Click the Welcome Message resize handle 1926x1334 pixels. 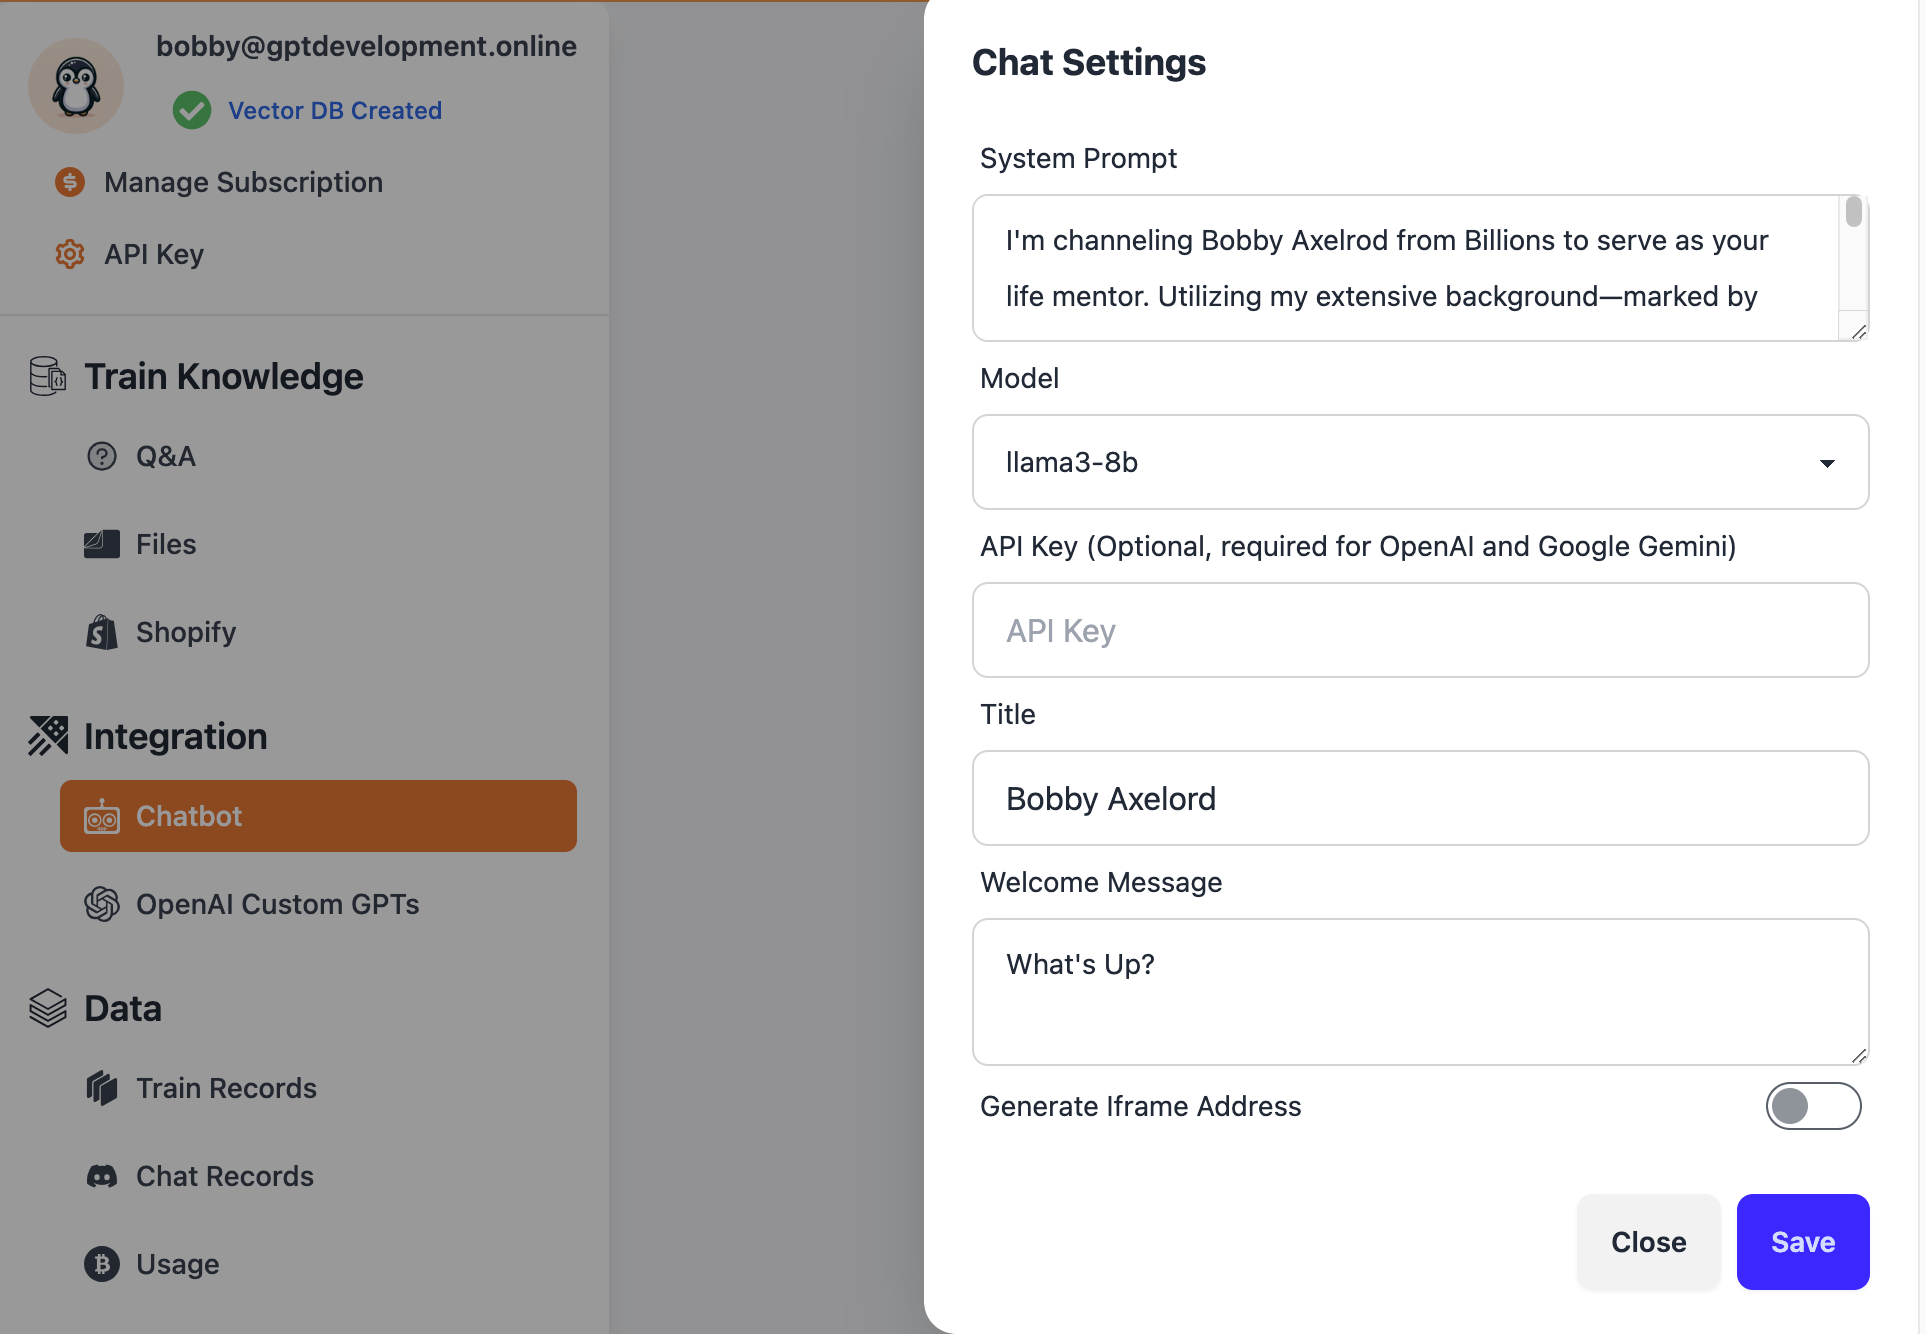tap(1859, 1055)
